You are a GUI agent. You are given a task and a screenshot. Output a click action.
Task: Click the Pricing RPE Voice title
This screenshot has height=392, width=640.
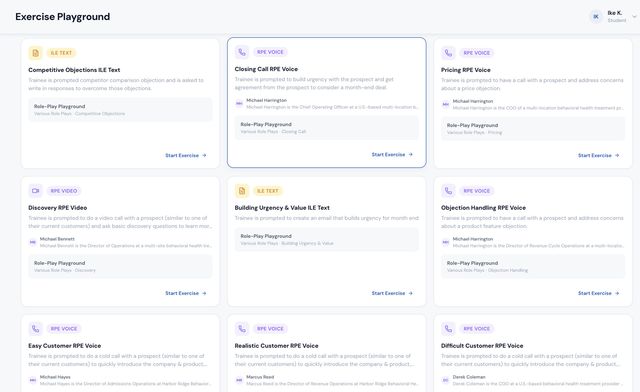pos(466,70)
